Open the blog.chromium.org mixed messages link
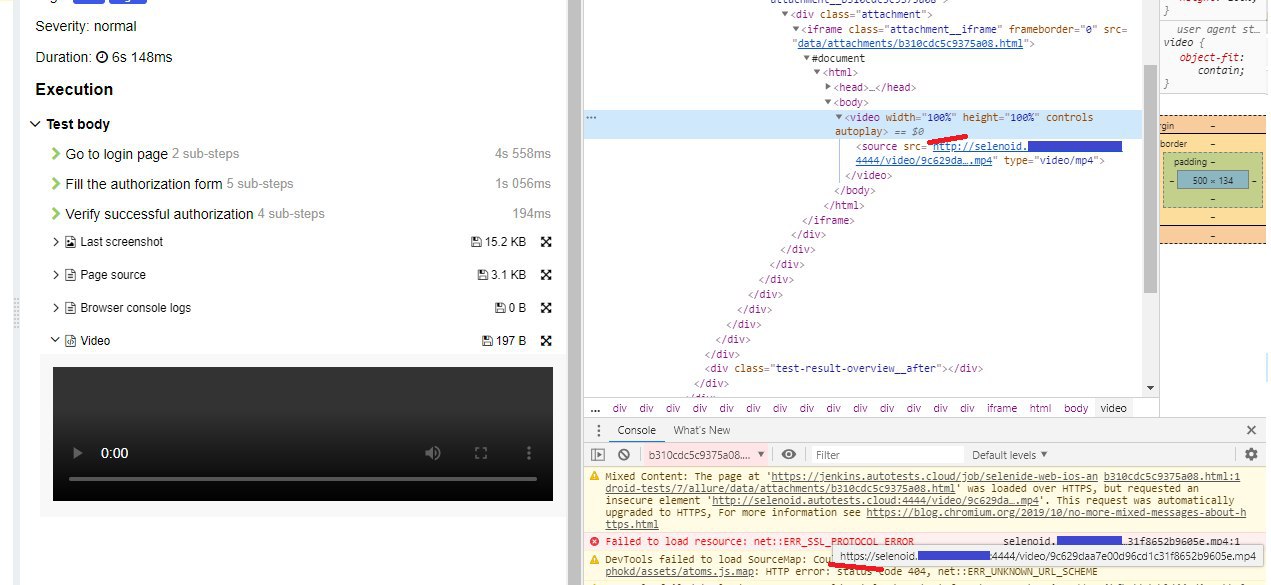1271x585 pixels. tap(926, 518)
